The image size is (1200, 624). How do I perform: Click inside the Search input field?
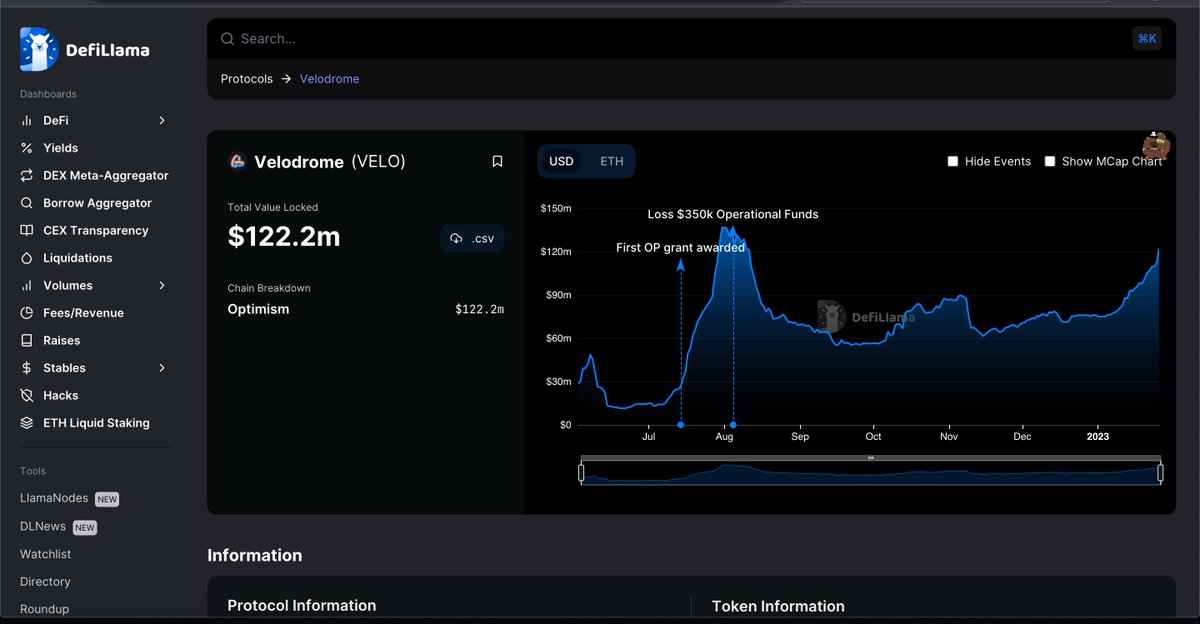[x=400, y=38]
